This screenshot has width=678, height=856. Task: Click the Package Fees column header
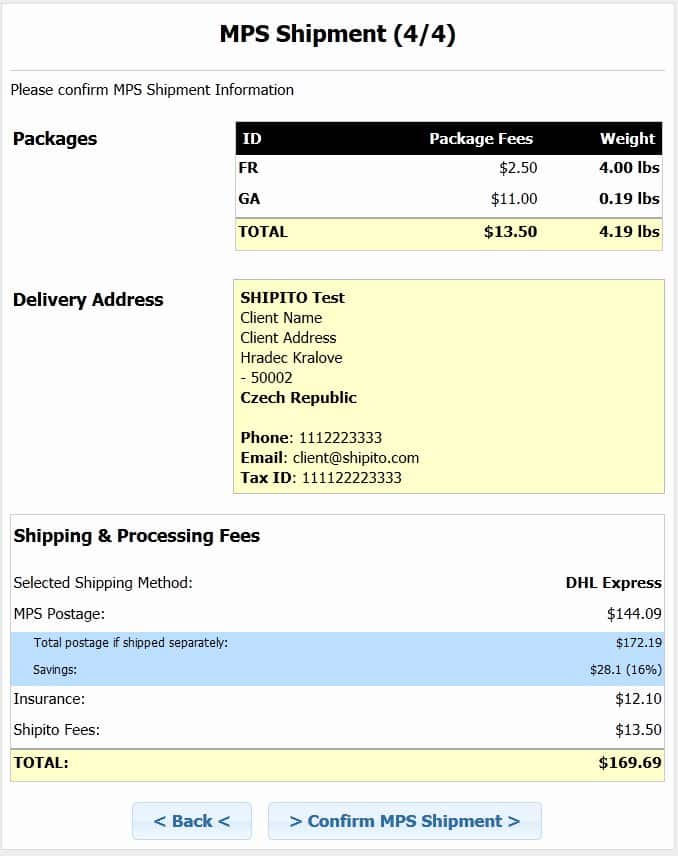(481, 139)
